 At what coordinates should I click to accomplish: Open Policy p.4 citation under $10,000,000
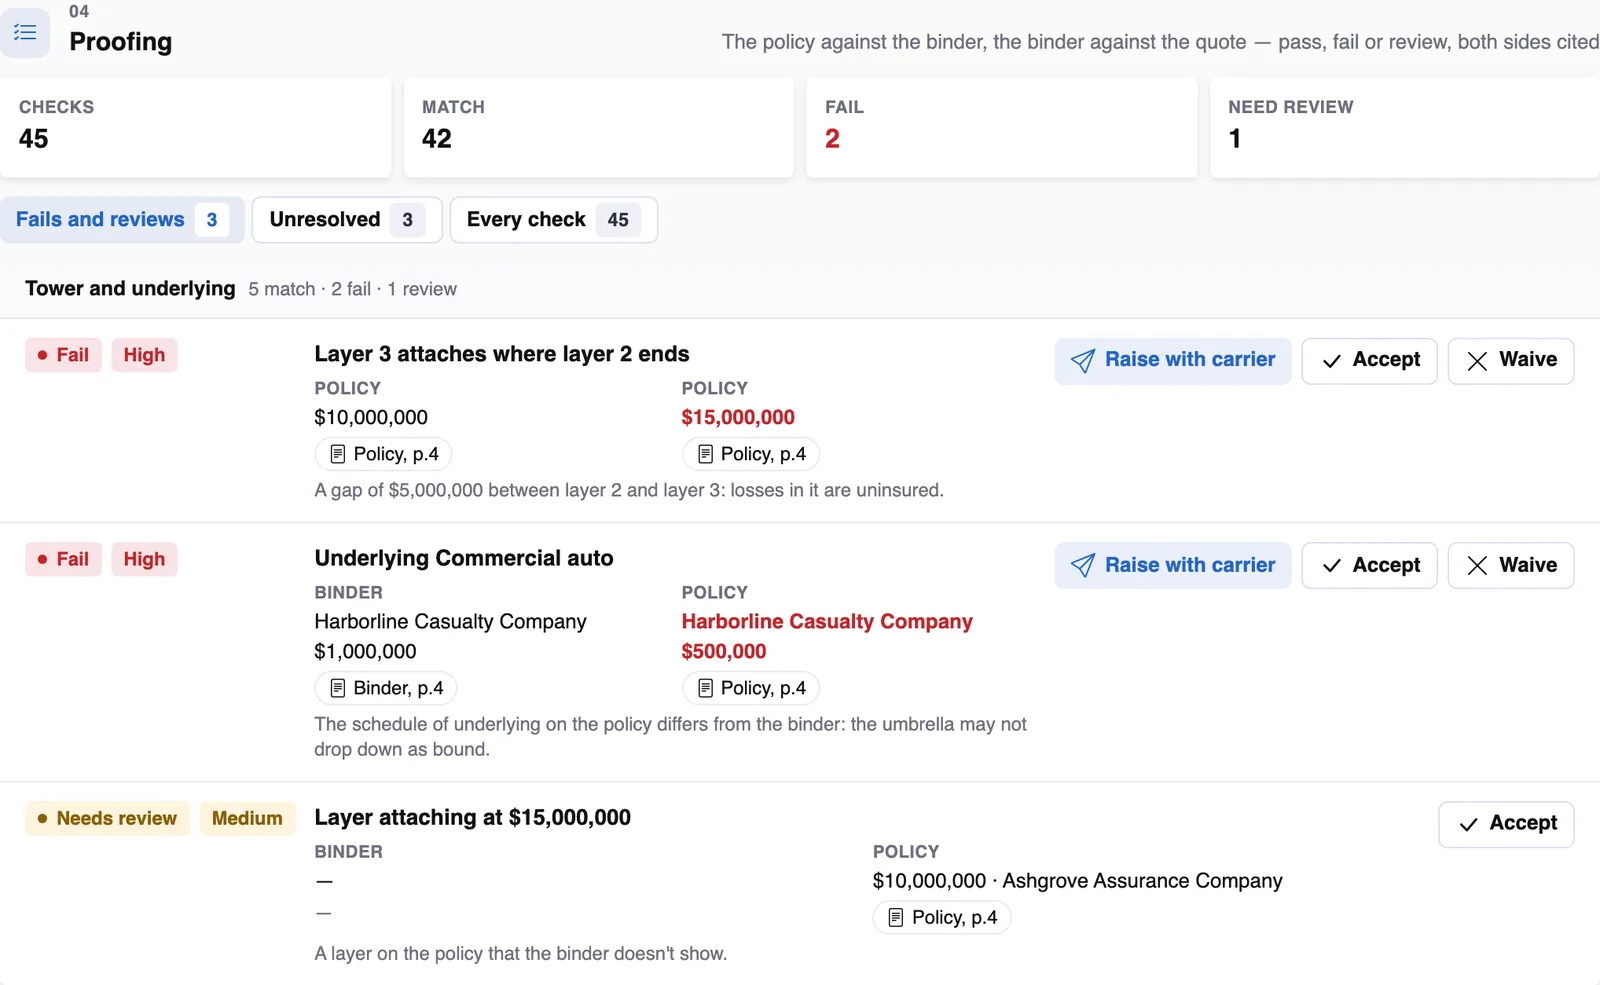384,454
